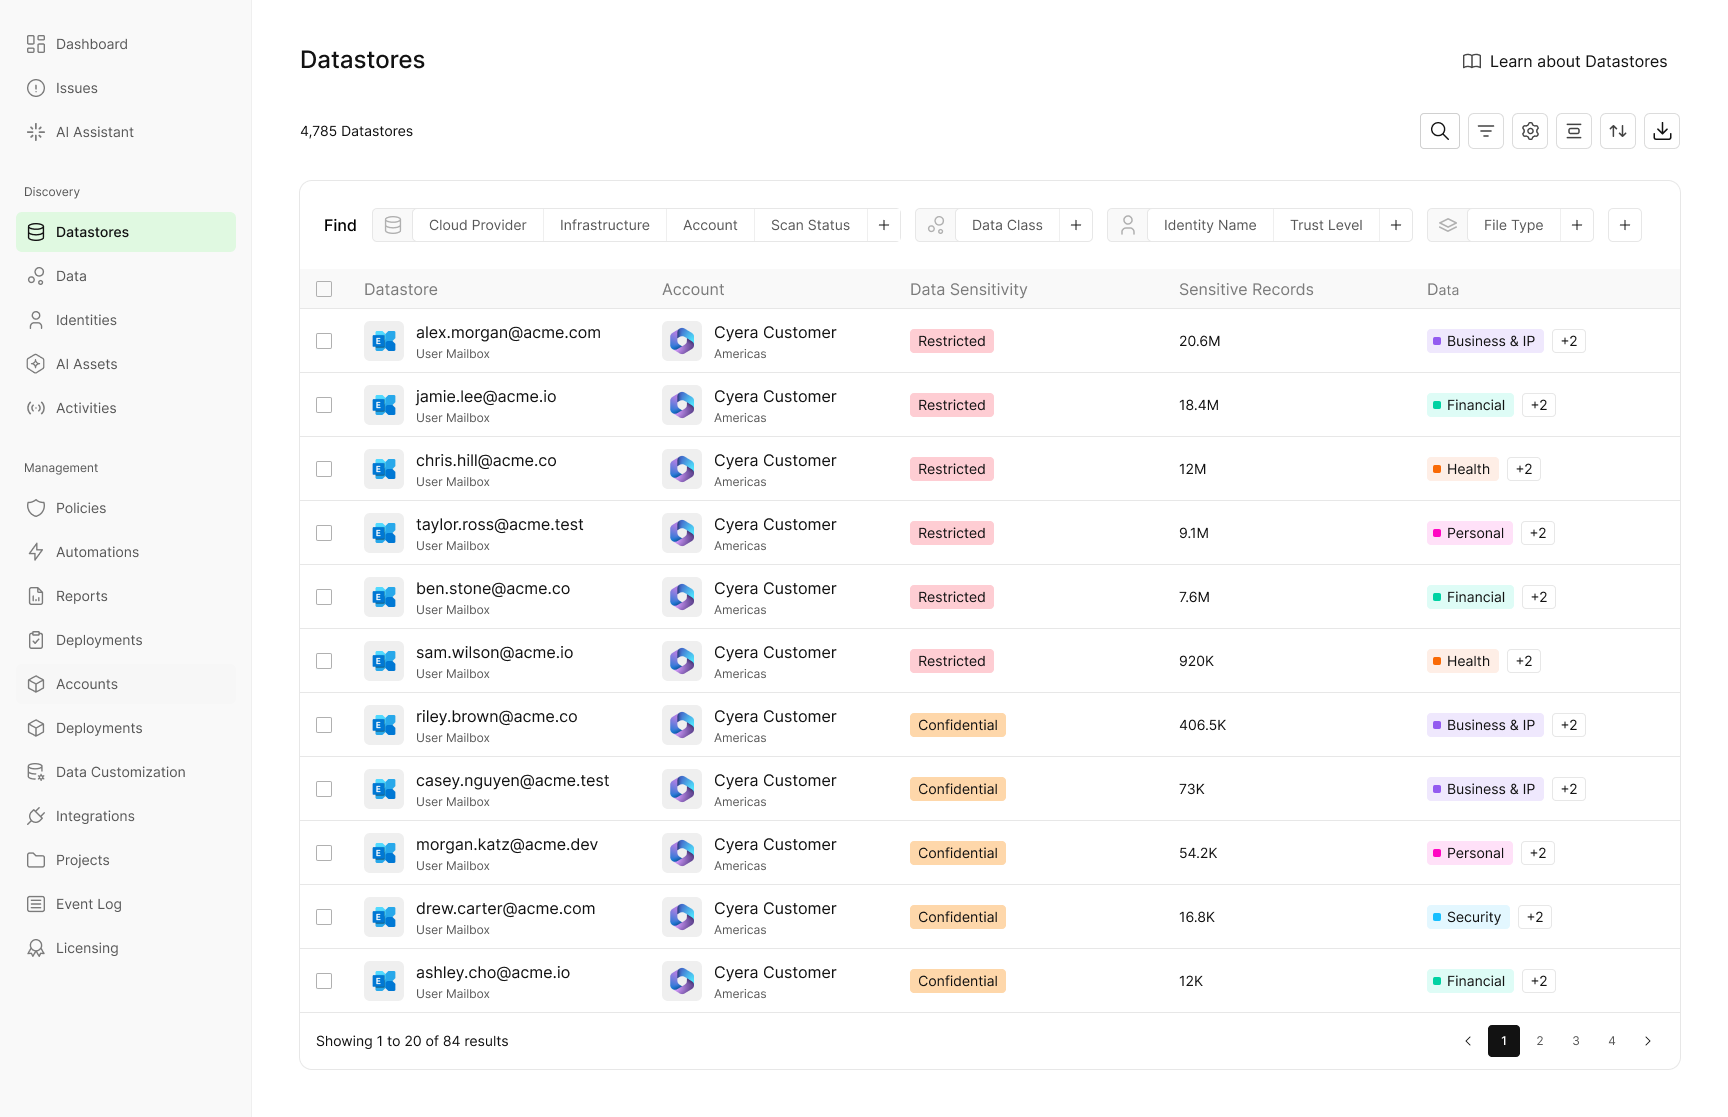Check the select-all checkbox in the table header
Viewport: 1728px width, 1117px height.
[324, 289]
